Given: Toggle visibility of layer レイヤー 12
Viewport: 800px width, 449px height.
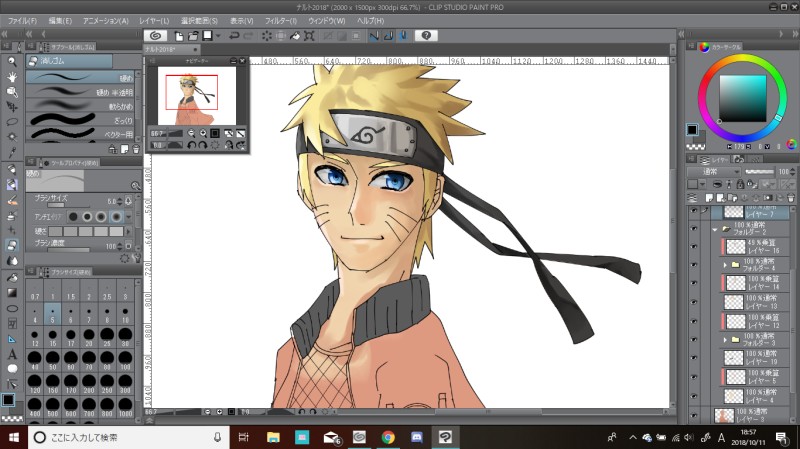Looking at the screenshot, I should (693, 321).
